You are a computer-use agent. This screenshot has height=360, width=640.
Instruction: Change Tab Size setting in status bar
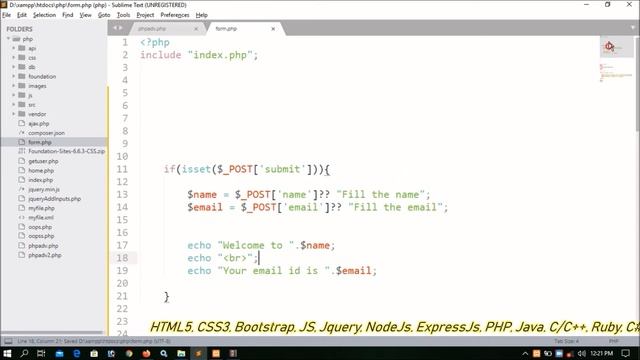566,341
